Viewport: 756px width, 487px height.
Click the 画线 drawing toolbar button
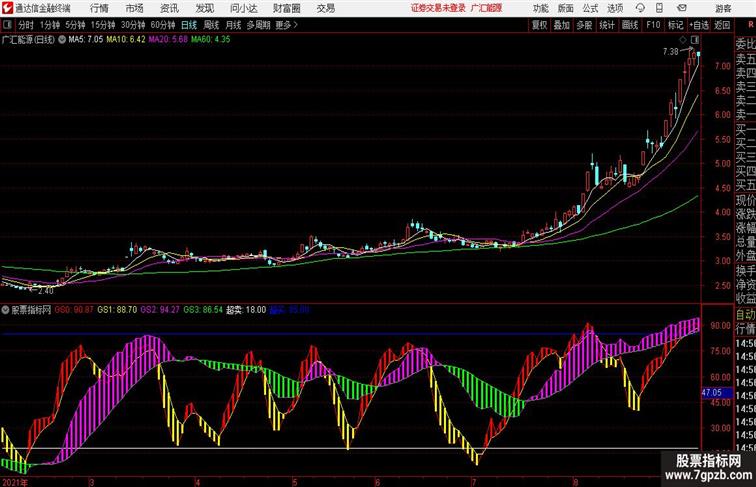coord(630,25)
